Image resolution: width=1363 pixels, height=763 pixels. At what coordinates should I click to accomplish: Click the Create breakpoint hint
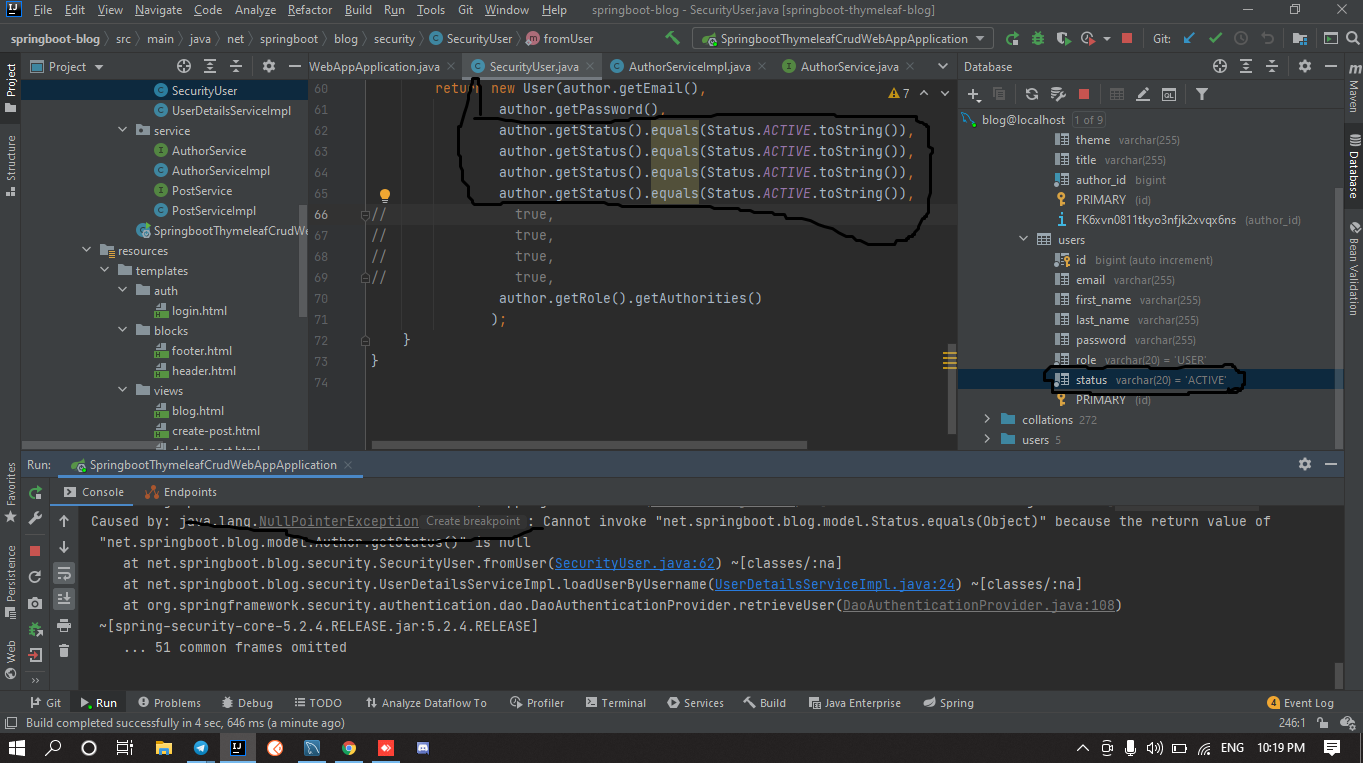click(x=473, y=521)
